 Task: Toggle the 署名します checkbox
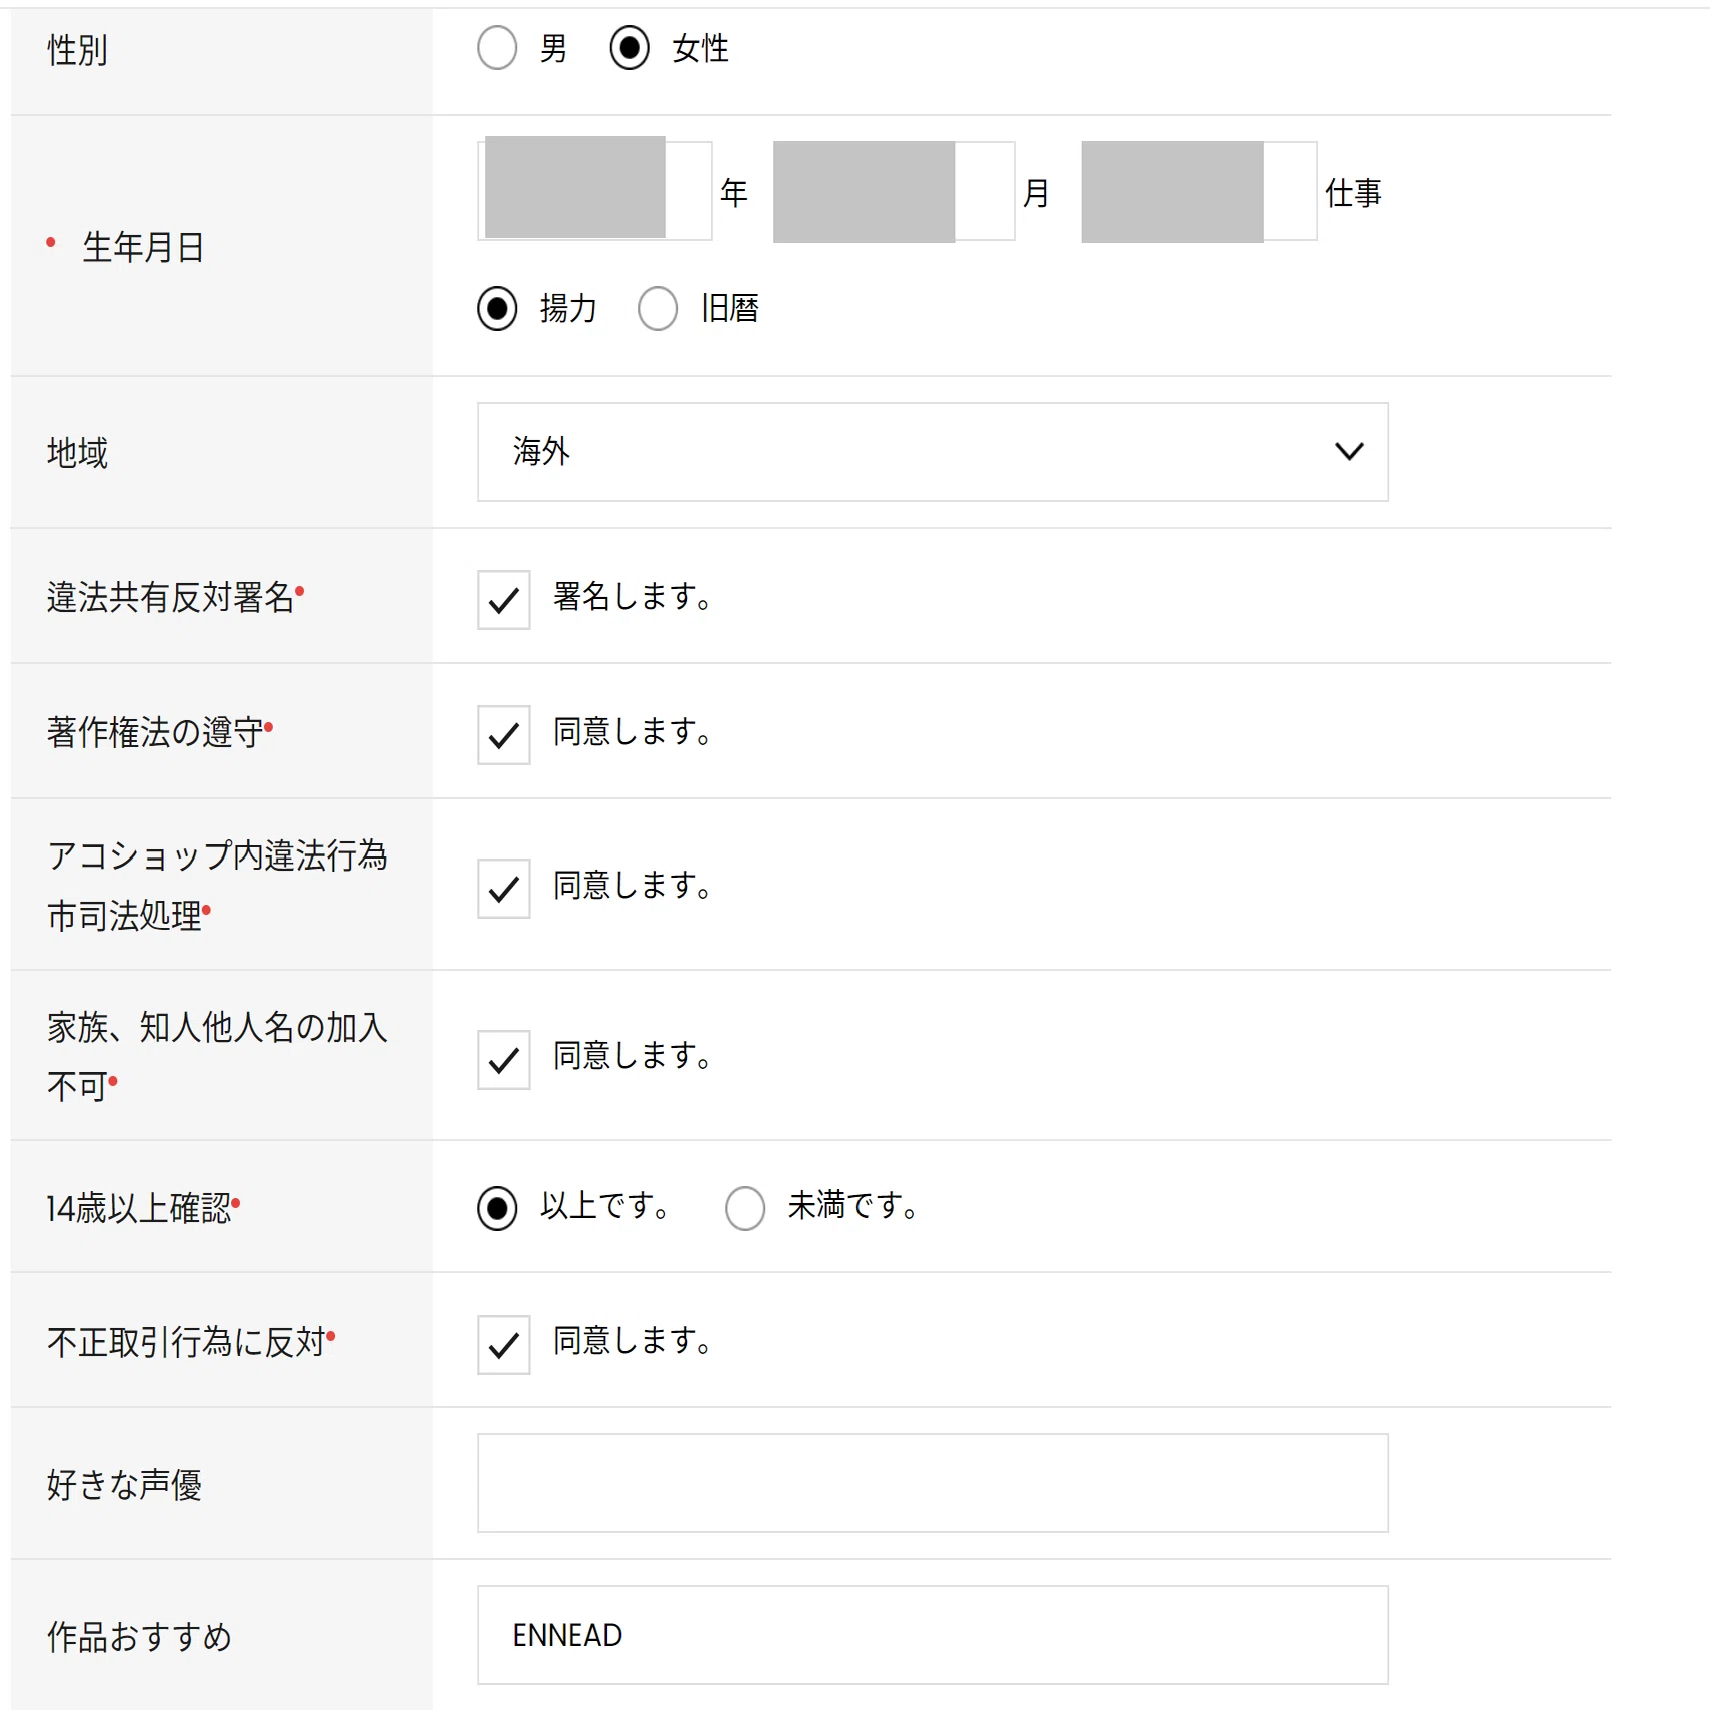click(504, 600)
